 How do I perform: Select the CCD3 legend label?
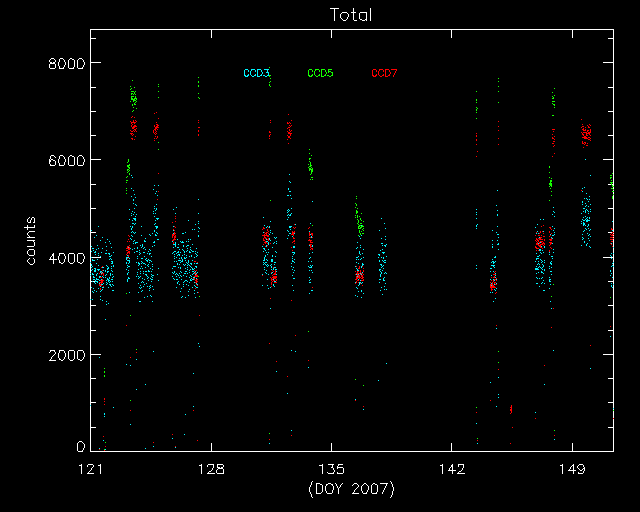coord(257,73)
